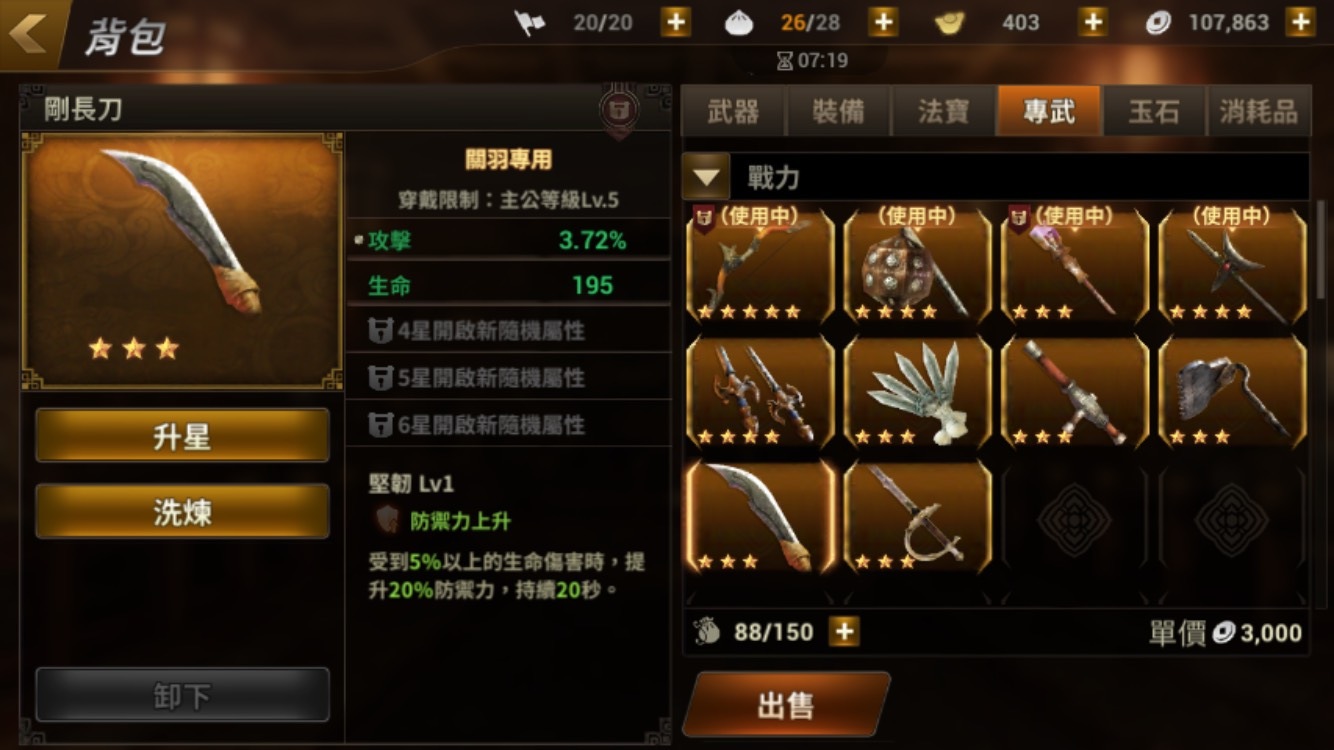Viewport: 1334px width, 750px height.
Task: Open the 消耗品 tab
Action: (x=1258, y=111)
